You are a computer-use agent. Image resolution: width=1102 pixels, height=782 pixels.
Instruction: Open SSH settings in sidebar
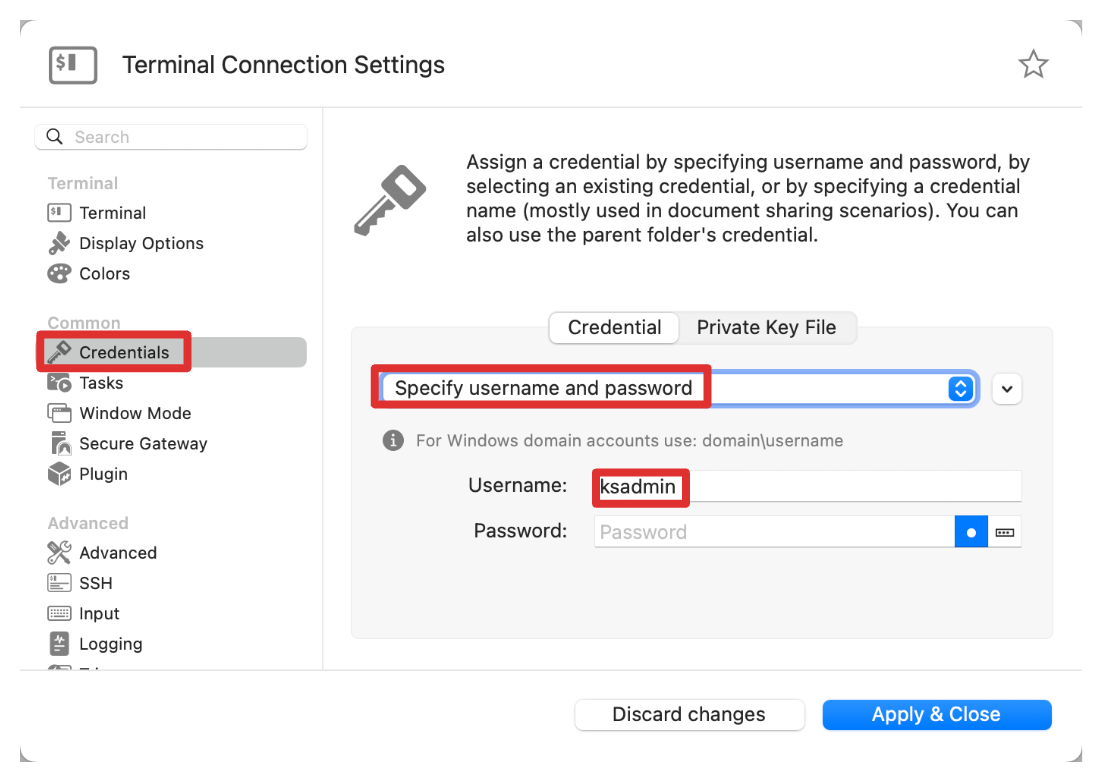[x=95, y=583]
